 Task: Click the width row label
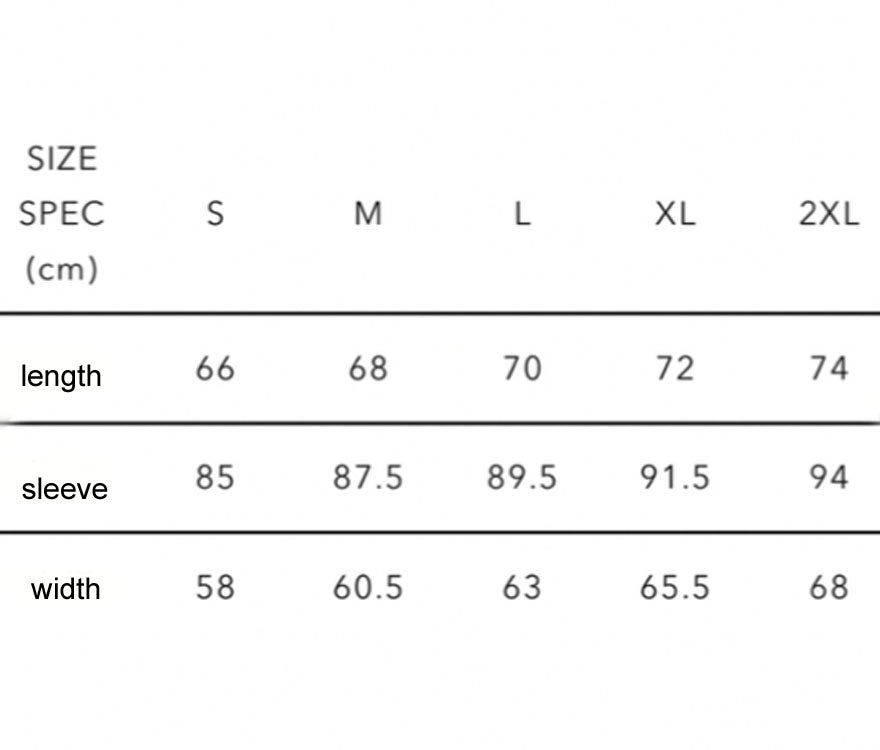[x=66, y=589]
